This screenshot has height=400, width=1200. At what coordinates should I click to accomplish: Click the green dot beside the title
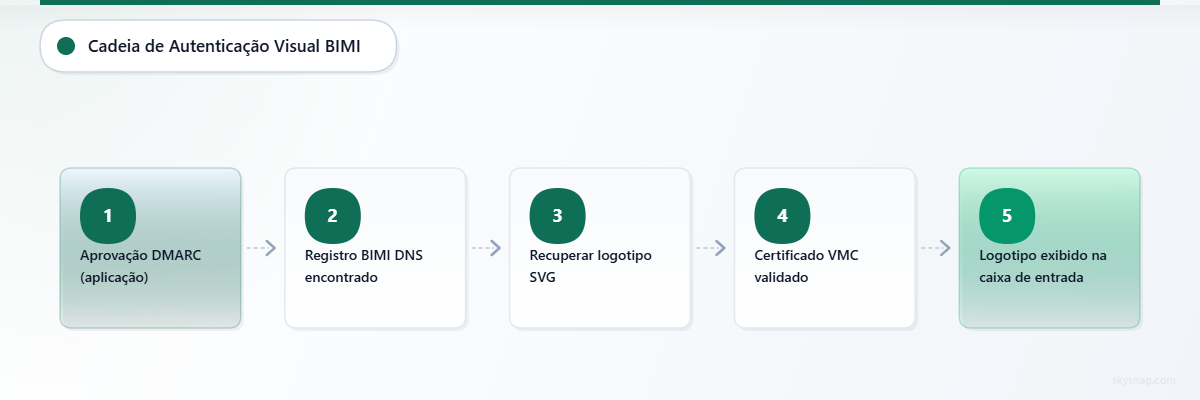click(x=67, y=46)
